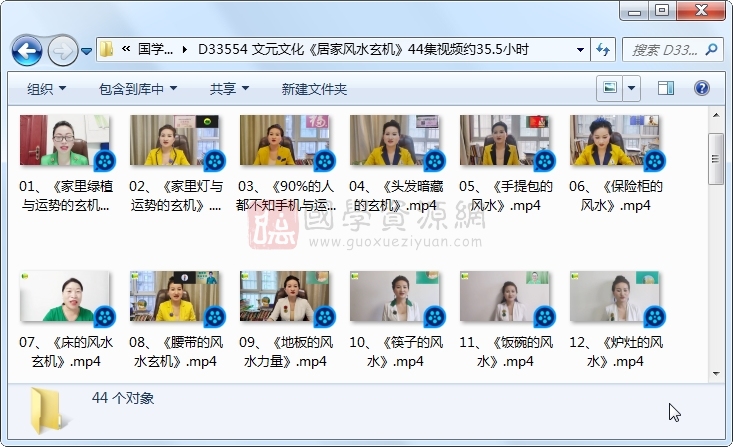Select the D33554 文元文化 breadcrumb folder
Viewport: 733px width, 447px height.
click(x=363, y=49)
